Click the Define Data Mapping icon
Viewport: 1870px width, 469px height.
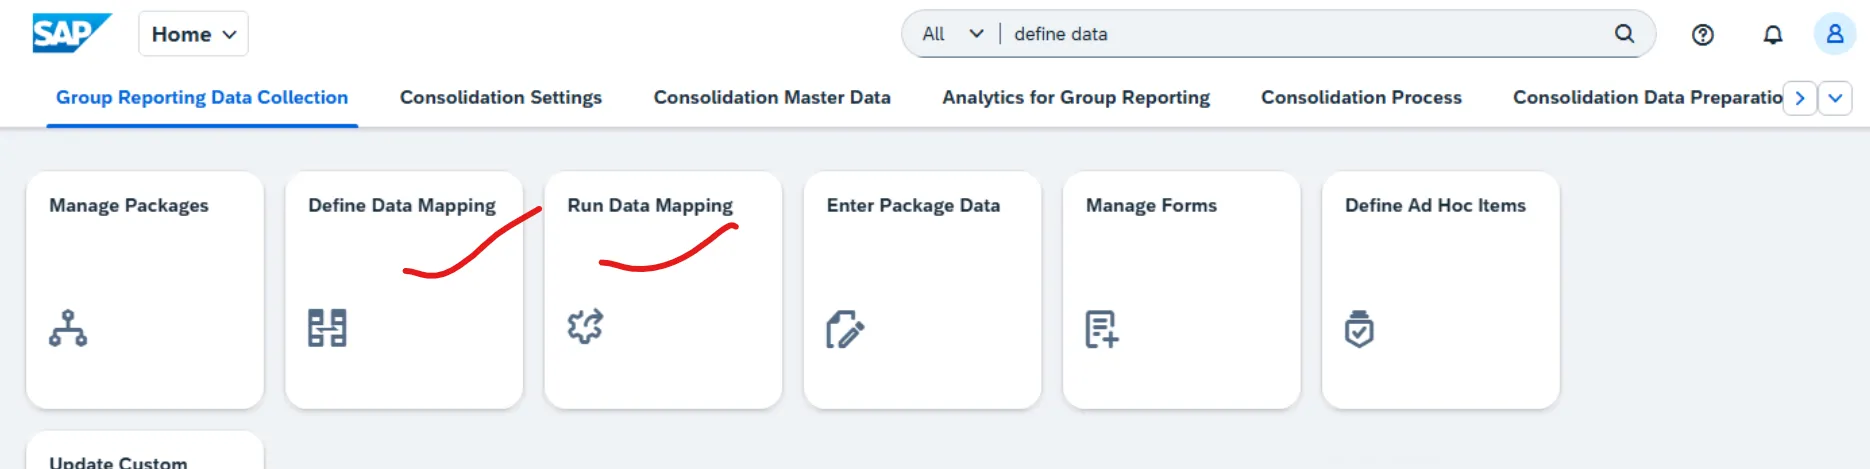pyautogui.click(x=327, y=328)
